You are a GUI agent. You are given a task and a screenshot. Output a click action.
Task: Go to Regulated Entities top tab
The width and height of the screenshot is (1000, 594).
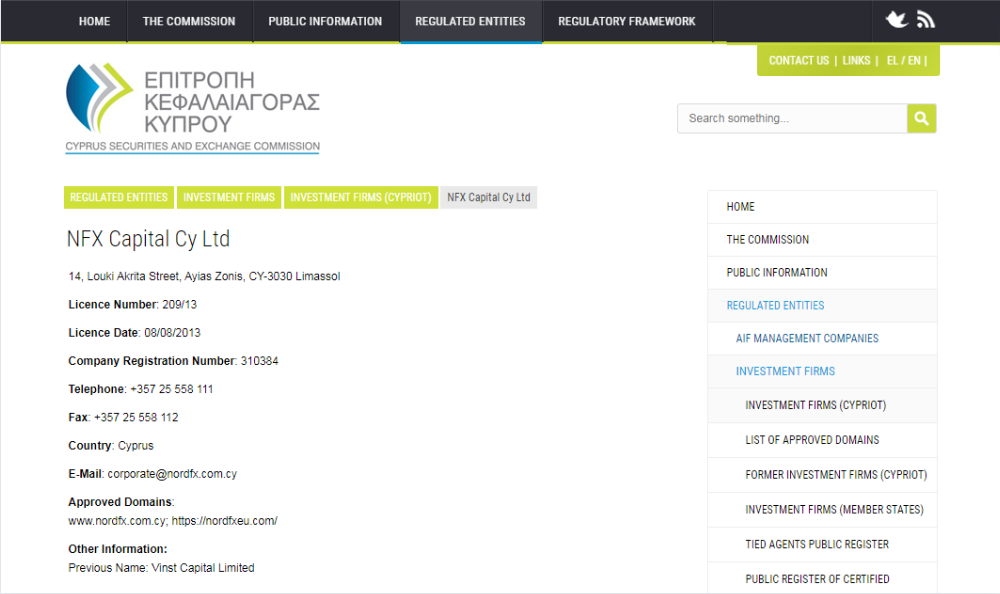pyautogui.click(x=470, y=21)
